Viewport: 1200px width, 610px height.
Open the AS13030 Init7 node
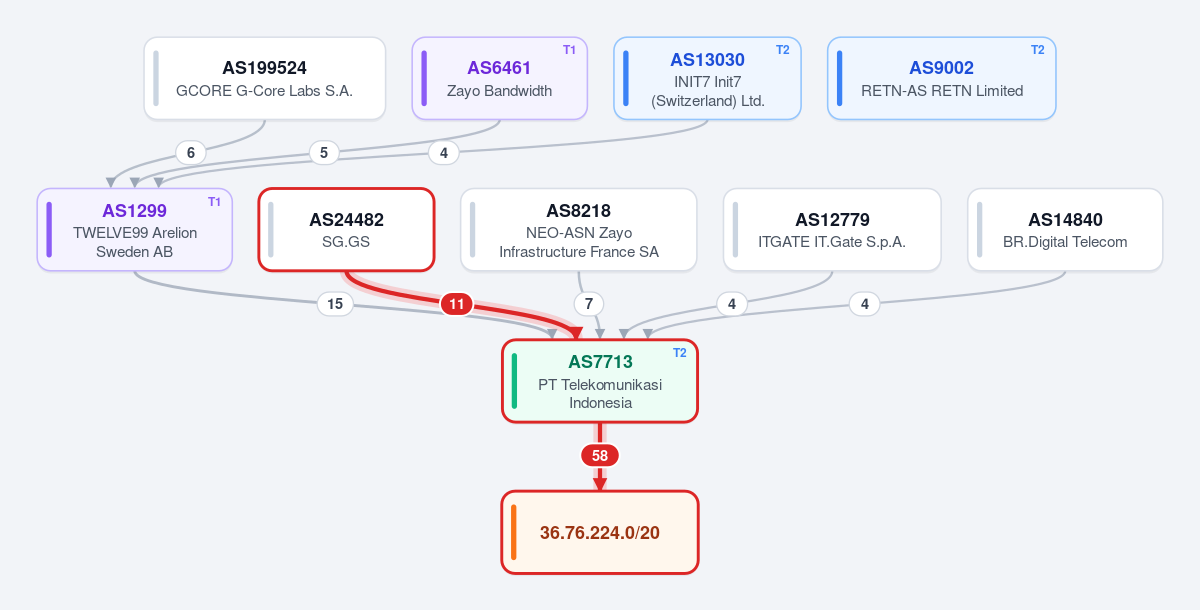click(x=708, y=79)
